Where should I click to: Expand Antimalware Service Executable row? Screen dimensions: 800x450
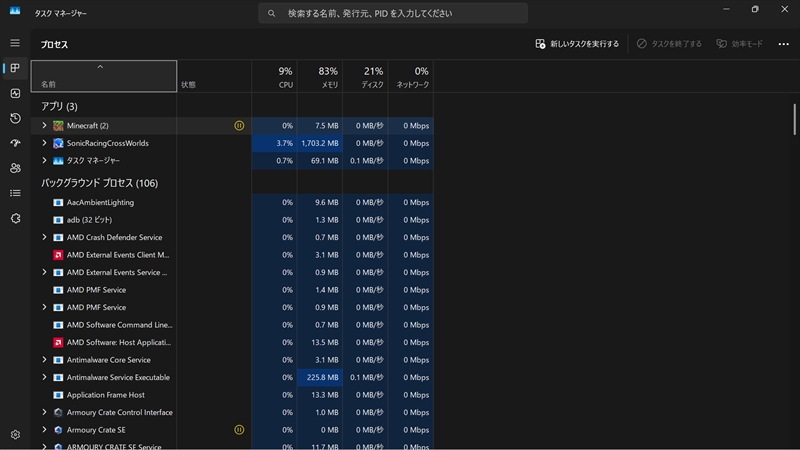tap(44, 377)
